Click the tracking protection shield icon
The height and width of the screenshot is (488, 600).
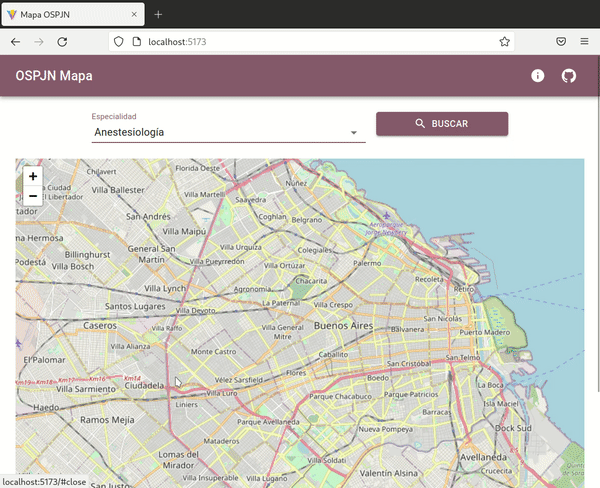pos(119,42)
